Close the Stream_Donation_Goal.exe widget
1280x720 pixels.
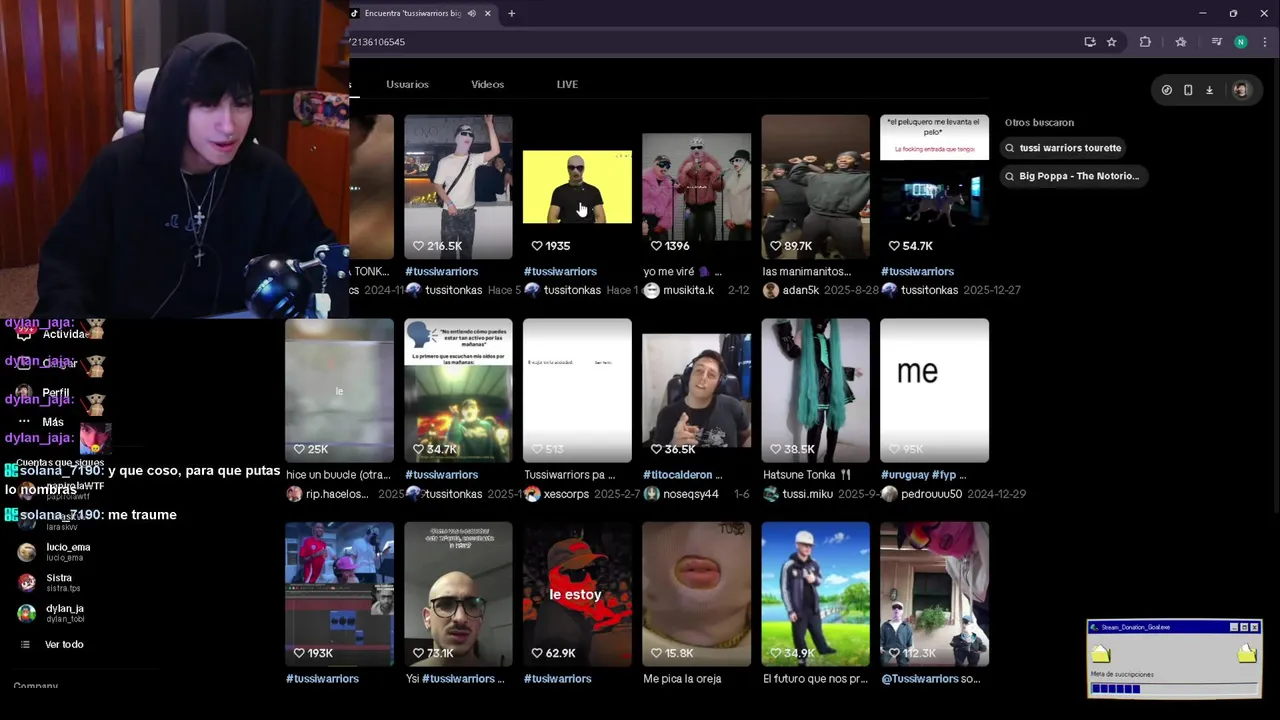(x=1254, y=627)
